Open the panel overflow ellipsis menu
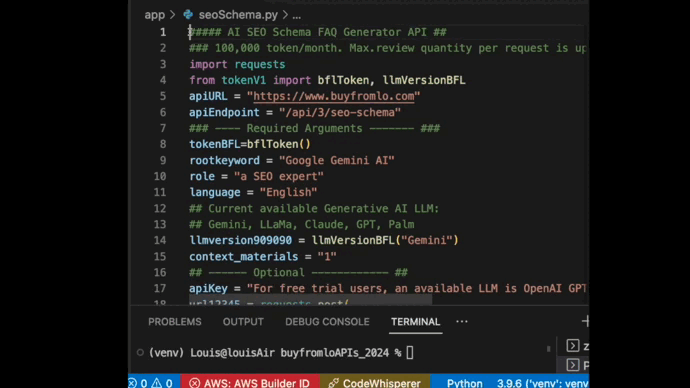The height and width of the screenshot is (388, 690). click(462, 322)
